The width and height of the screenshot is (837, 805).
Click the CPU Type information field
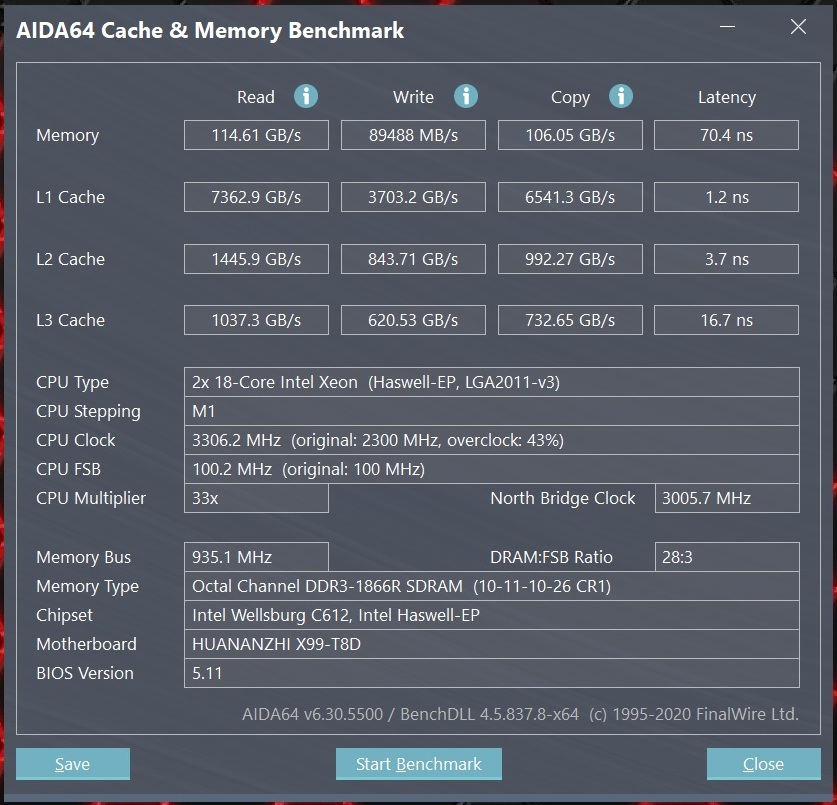(x=492, y=382)
